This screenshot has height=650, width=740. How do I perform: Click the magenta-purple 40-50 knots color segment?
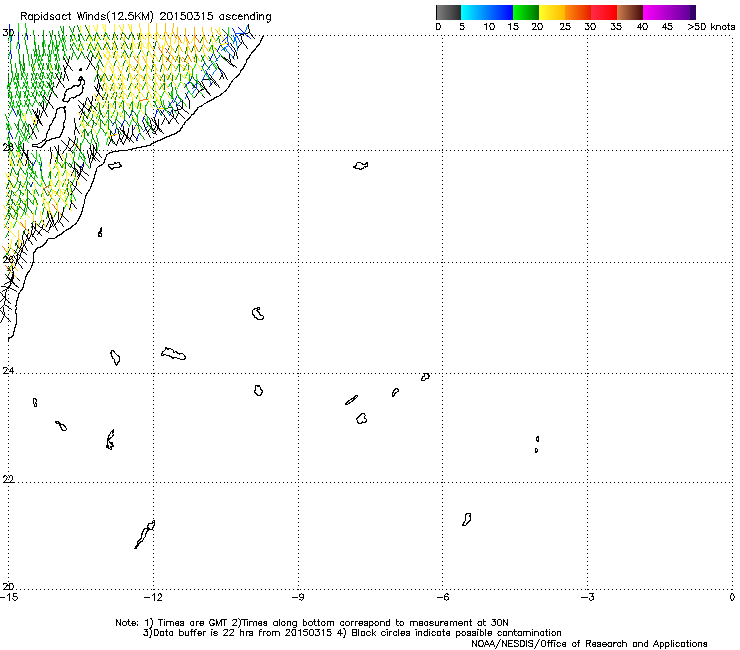pos(669,12)
